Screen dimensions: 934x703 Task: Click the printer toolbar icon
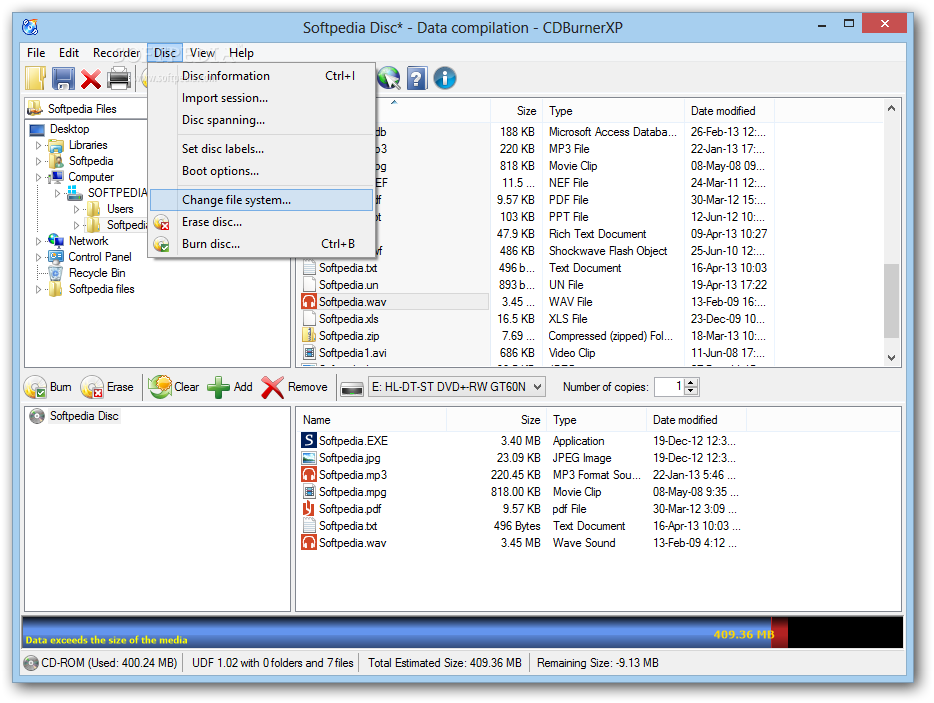tap(119, 79)
